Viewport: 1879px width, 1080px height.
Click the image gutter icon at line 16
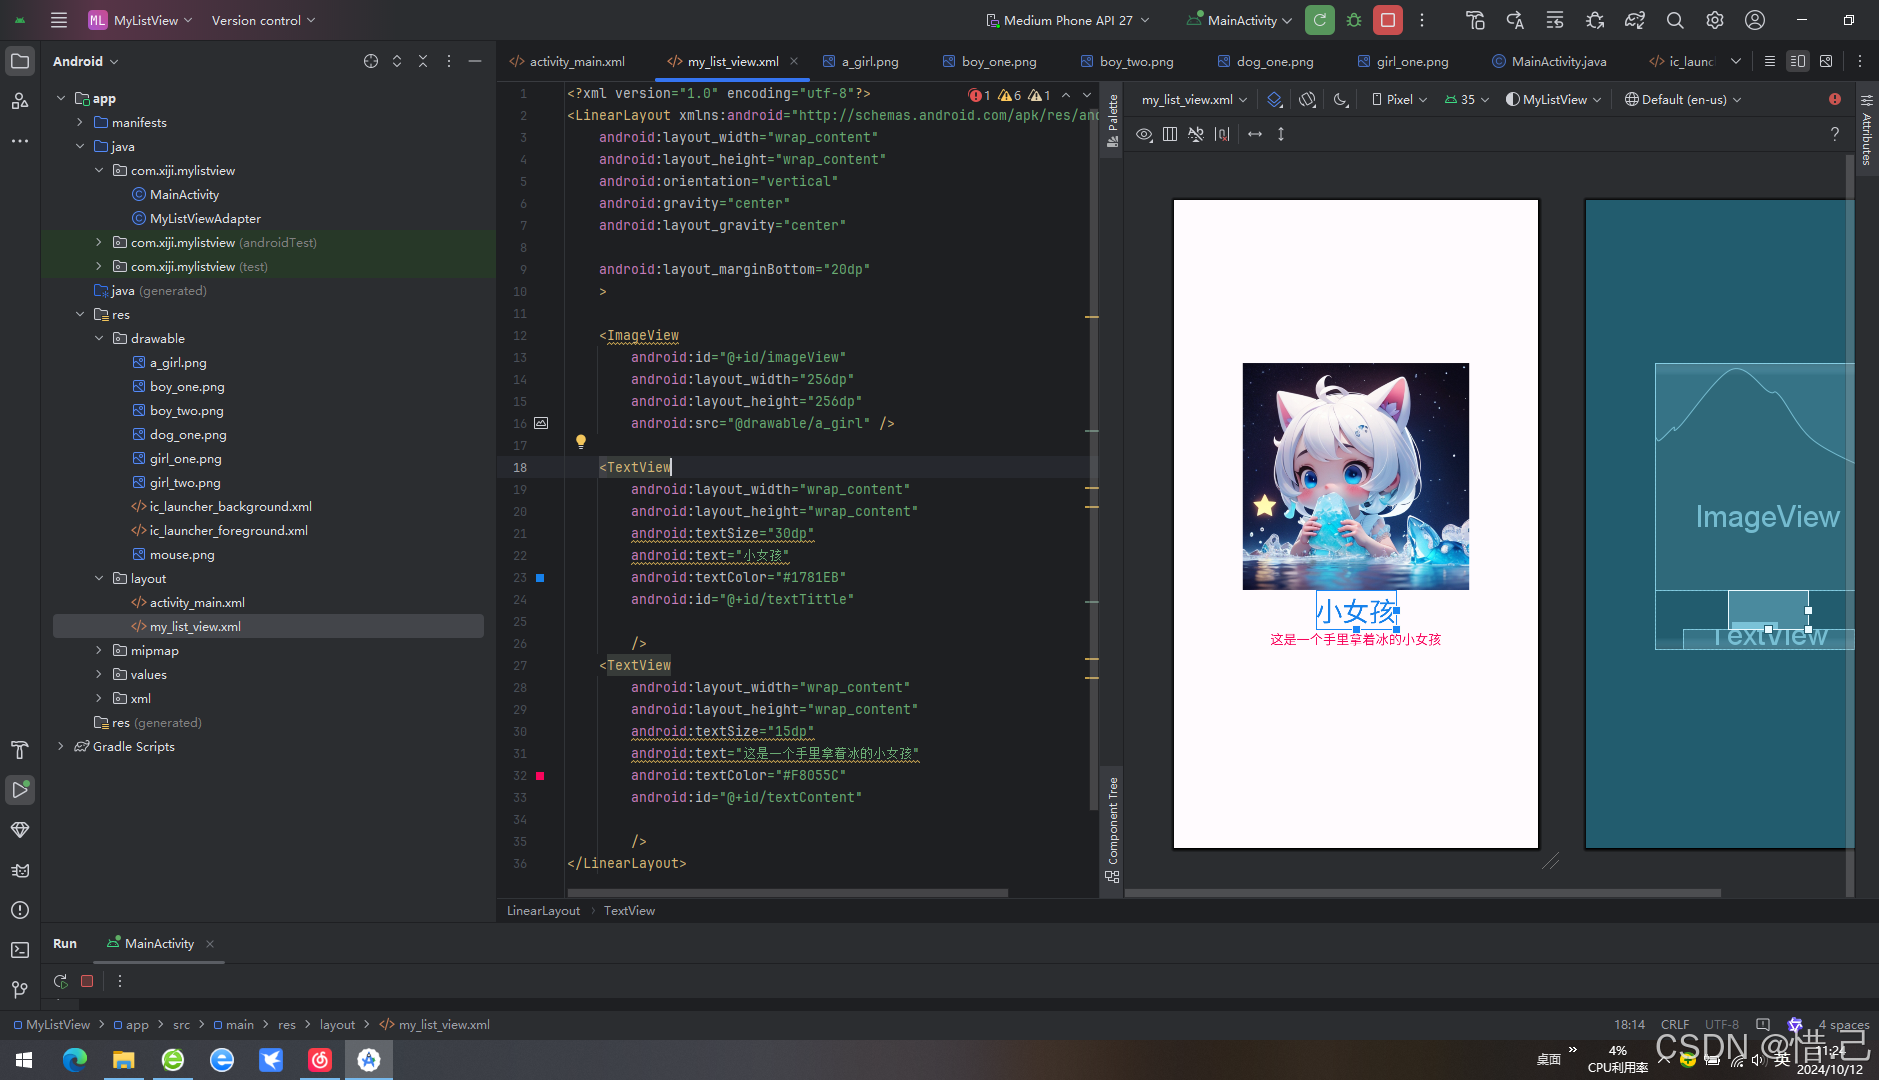[x=541, y=423]
